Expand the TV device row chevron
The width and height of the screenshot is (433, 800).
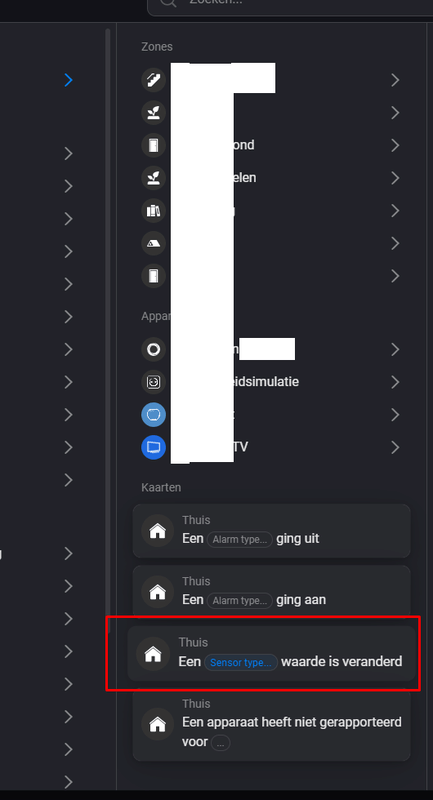pos(395,447)
